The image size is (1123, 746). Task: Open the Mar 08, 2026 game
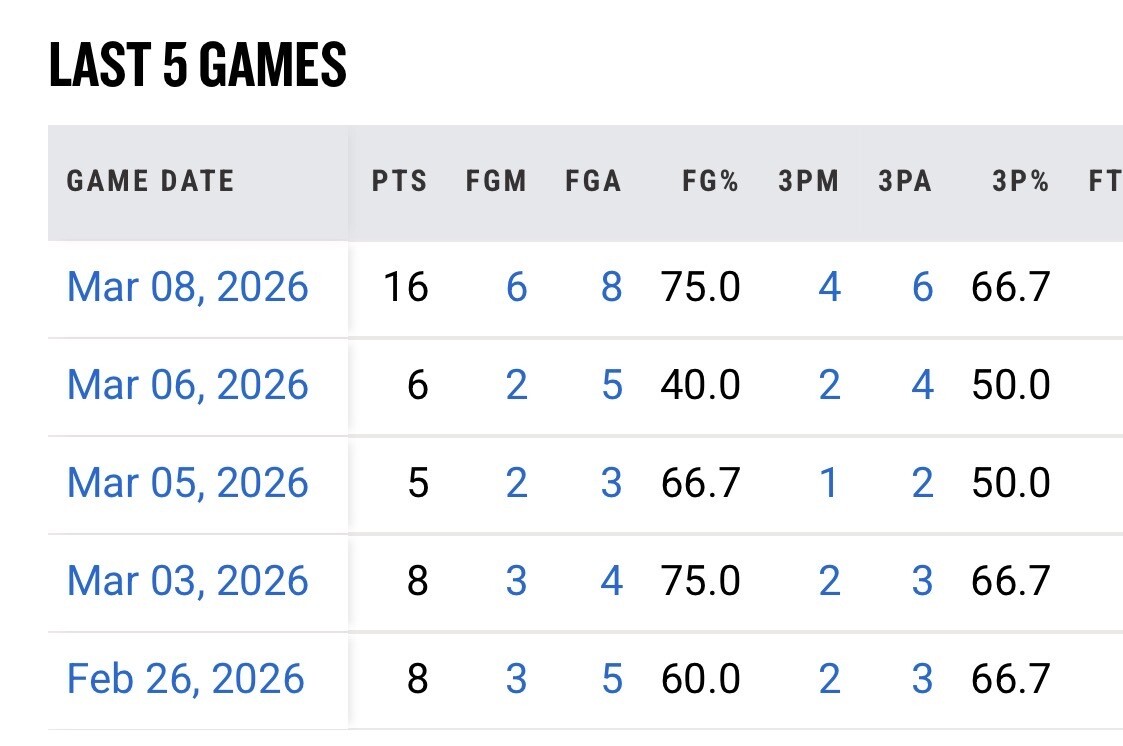click(187, 288)
